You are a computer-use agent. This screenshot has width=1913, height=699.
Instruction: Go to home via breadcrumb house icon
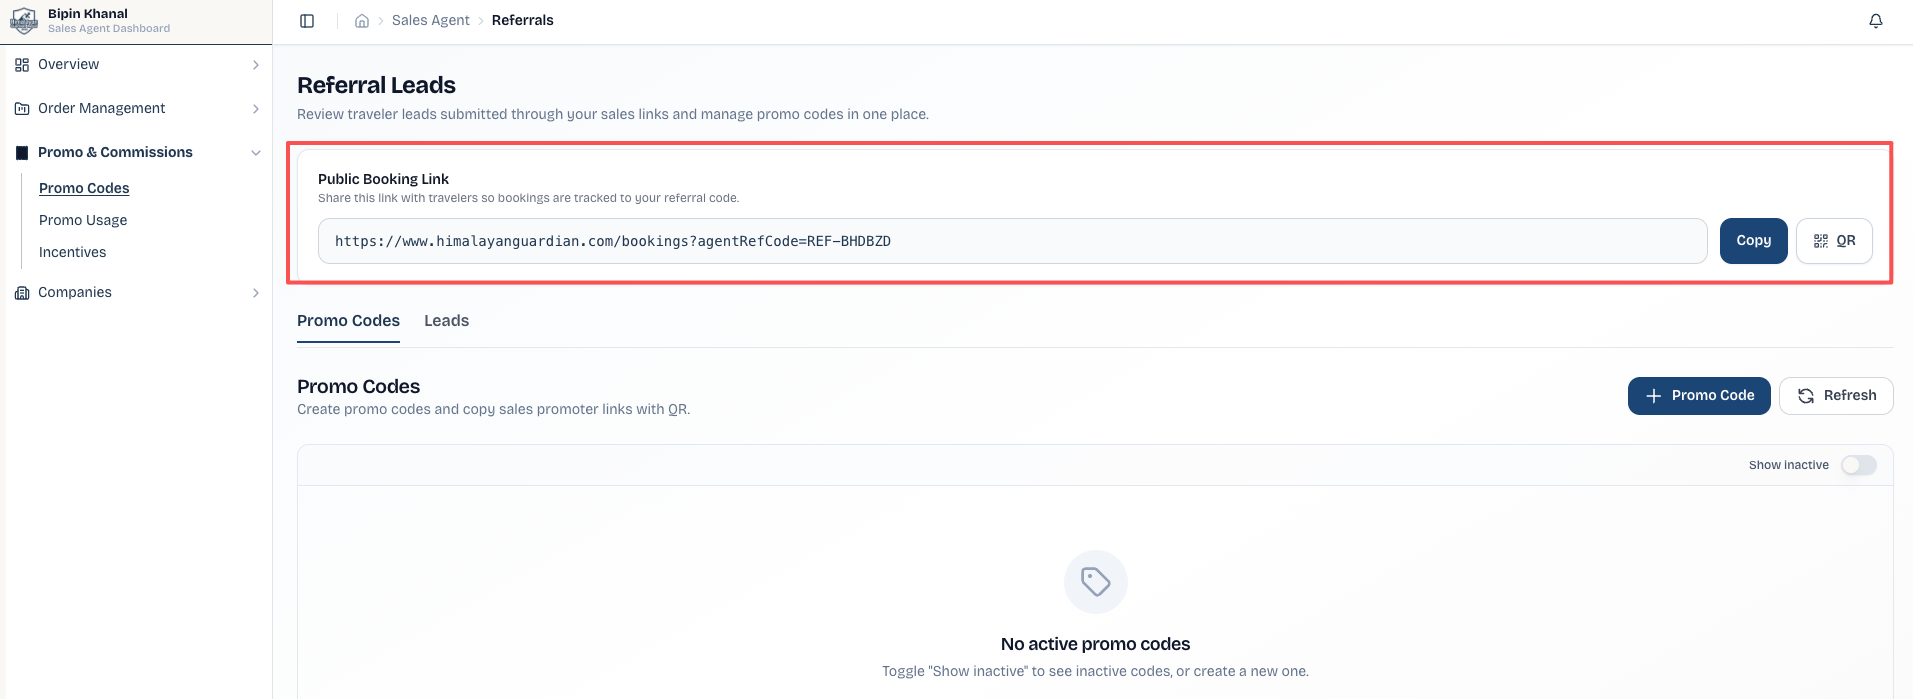pos(362,21)
